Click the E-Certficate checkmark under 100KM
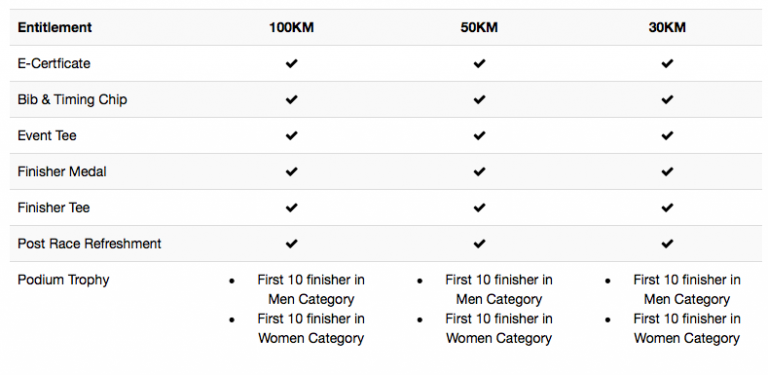This screenshot has height=375, width=768. (x=291, y=64)
